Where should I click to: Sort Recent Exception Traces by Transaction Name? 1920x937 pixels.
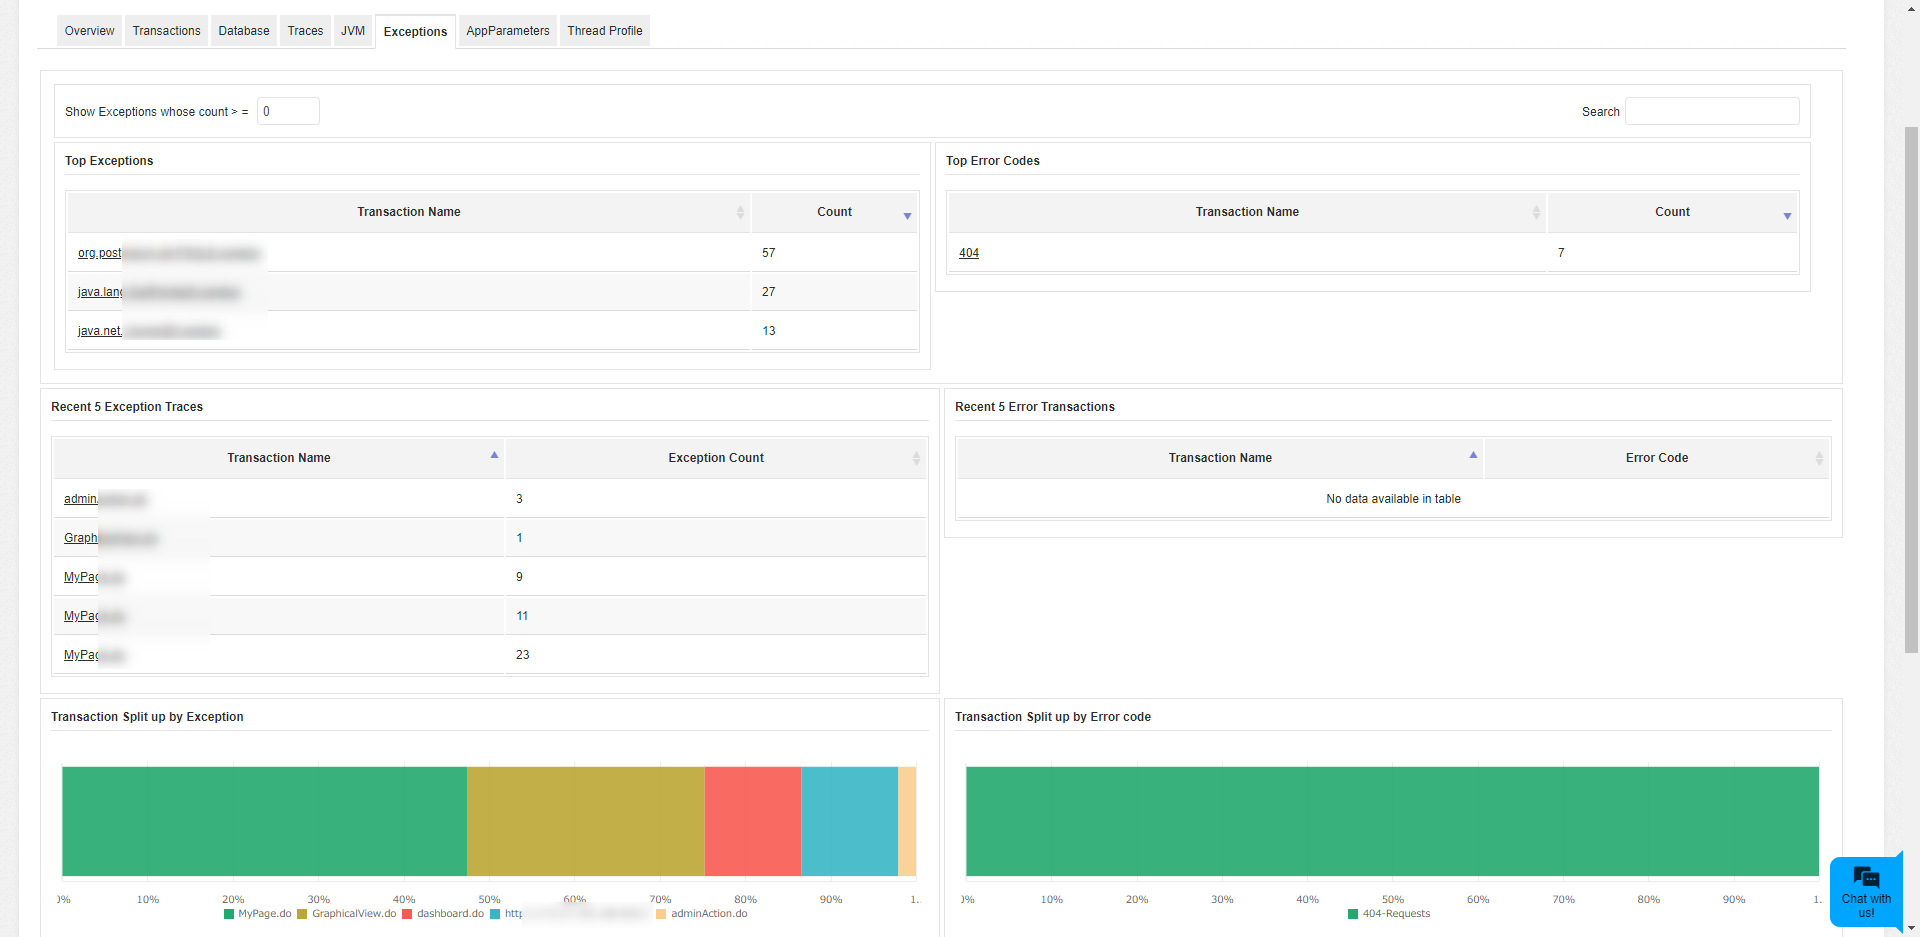coord(494,456)
